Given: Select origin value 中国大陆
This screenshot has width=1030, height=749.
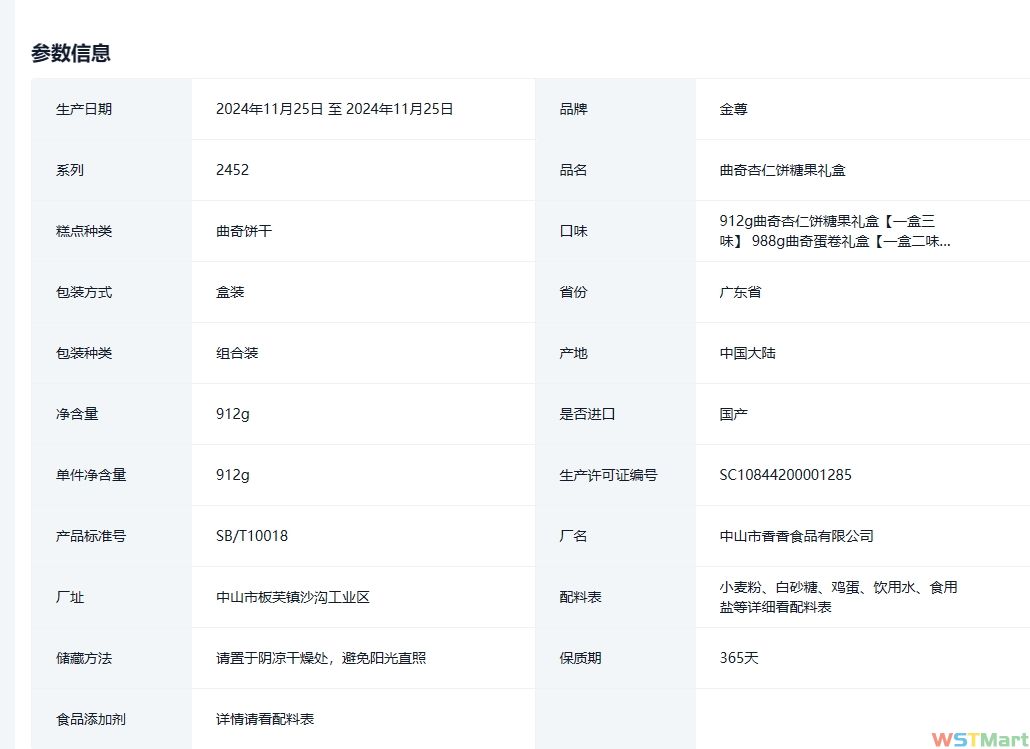Looking at the screenshot, I should point(747,353).
